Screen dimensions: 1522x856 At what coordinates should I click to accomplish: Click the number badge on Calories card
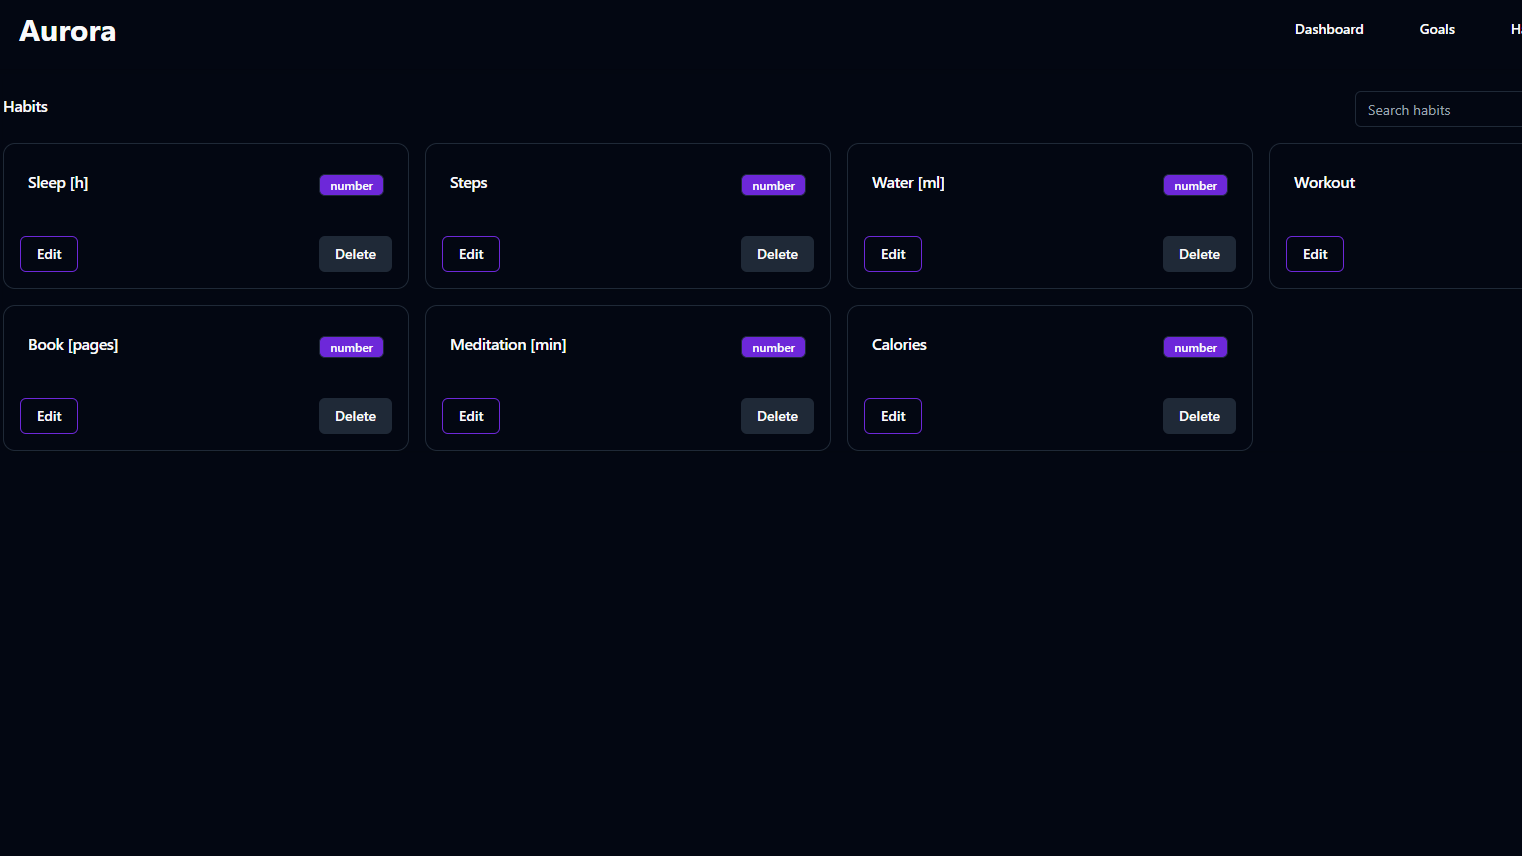click(x=1195, y=347)
